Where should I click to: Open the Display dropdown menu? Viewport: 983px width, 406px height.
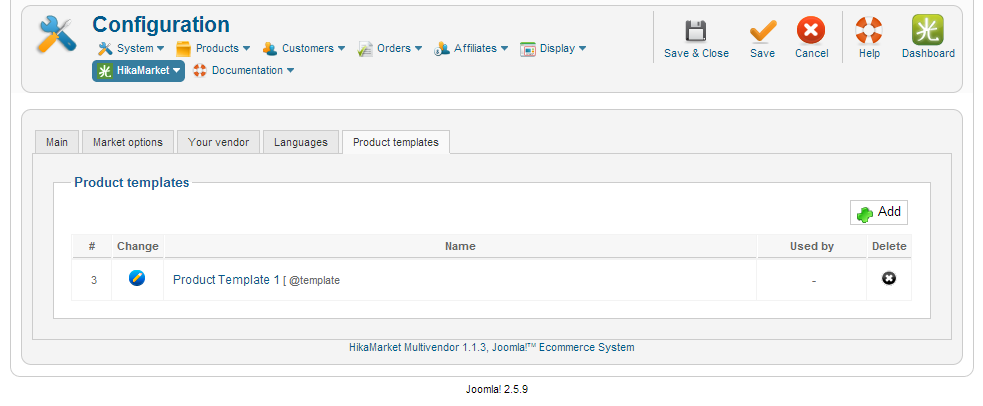(553, 48)
